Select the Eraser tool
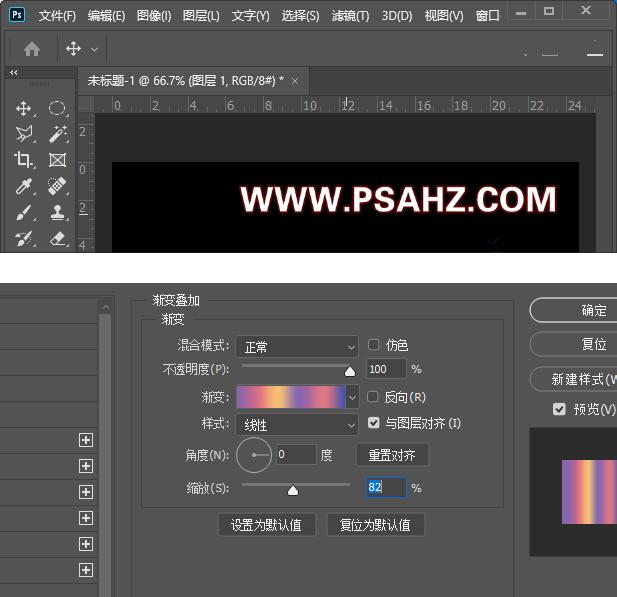The width and height of the screenshot is (617, 597). click(58, 238)
